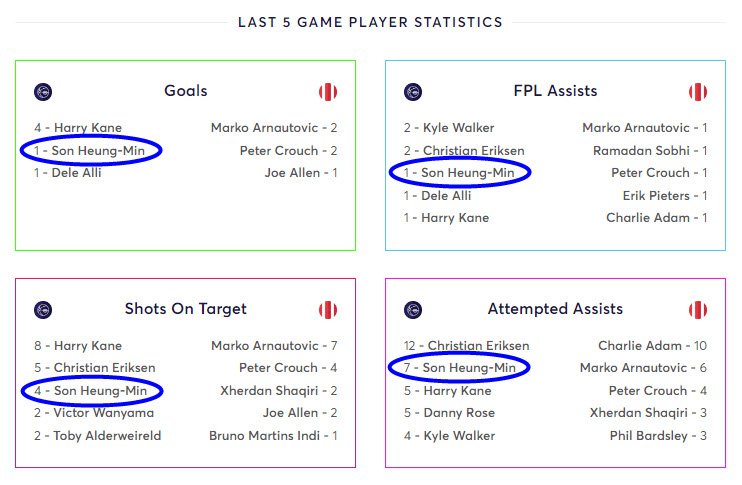The image size is (742, 485).
Task: Click the Last 5 Game Player Statistics title
Action: pyautogui.click(x=371, y=22)
